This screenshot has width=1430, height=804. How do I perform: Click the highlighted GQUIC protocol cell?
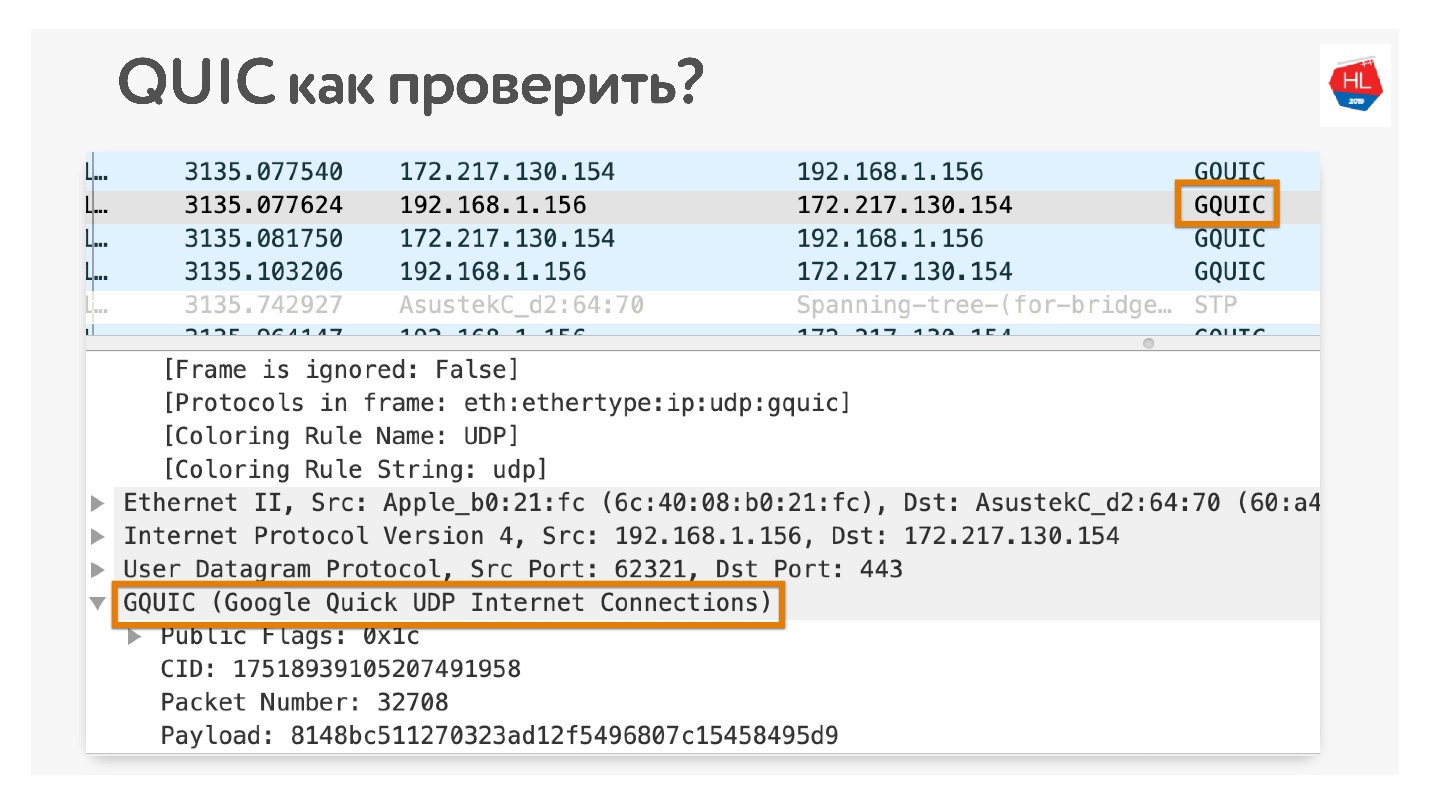[1229, 206]
